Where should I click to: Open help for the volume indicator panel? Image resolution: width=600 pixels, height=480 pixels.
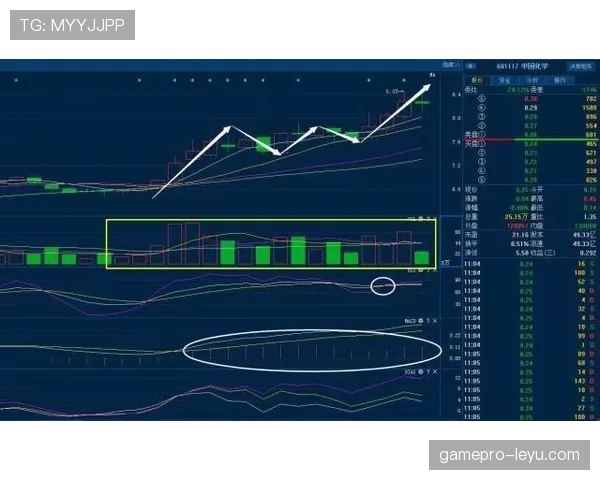(428, 219)
